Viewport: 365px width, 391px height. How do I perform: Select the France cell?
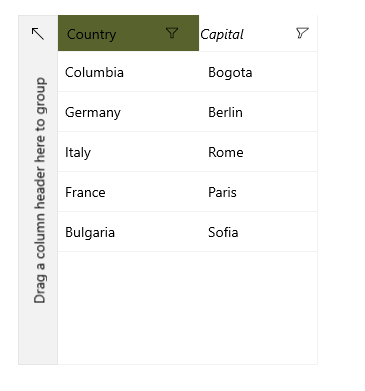pyautogui.click(x=128, y=192)
